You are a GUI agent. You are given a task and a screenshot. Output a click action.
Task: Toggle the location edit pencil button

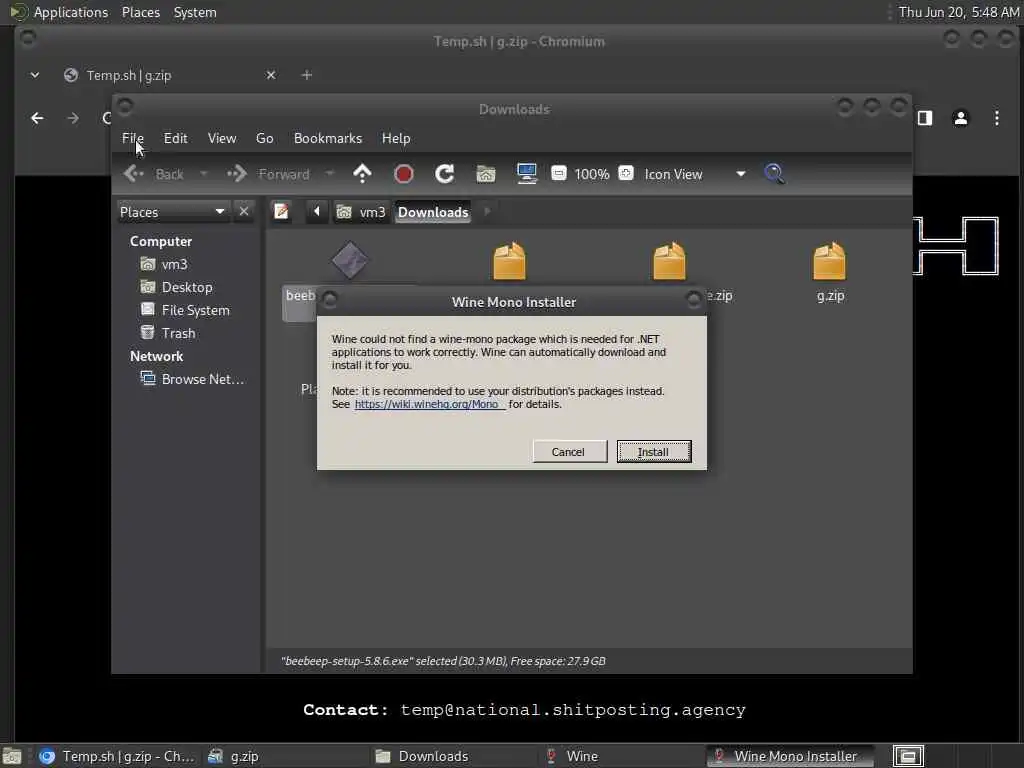click(281, 212)
